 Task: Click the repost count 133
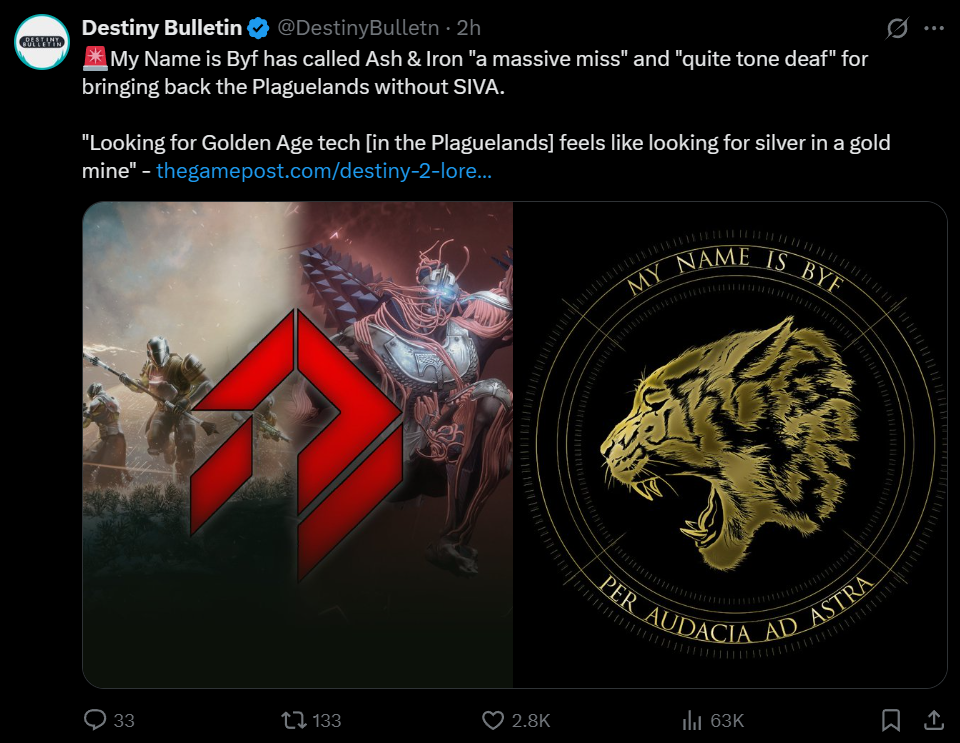click(x=326, y=720)
